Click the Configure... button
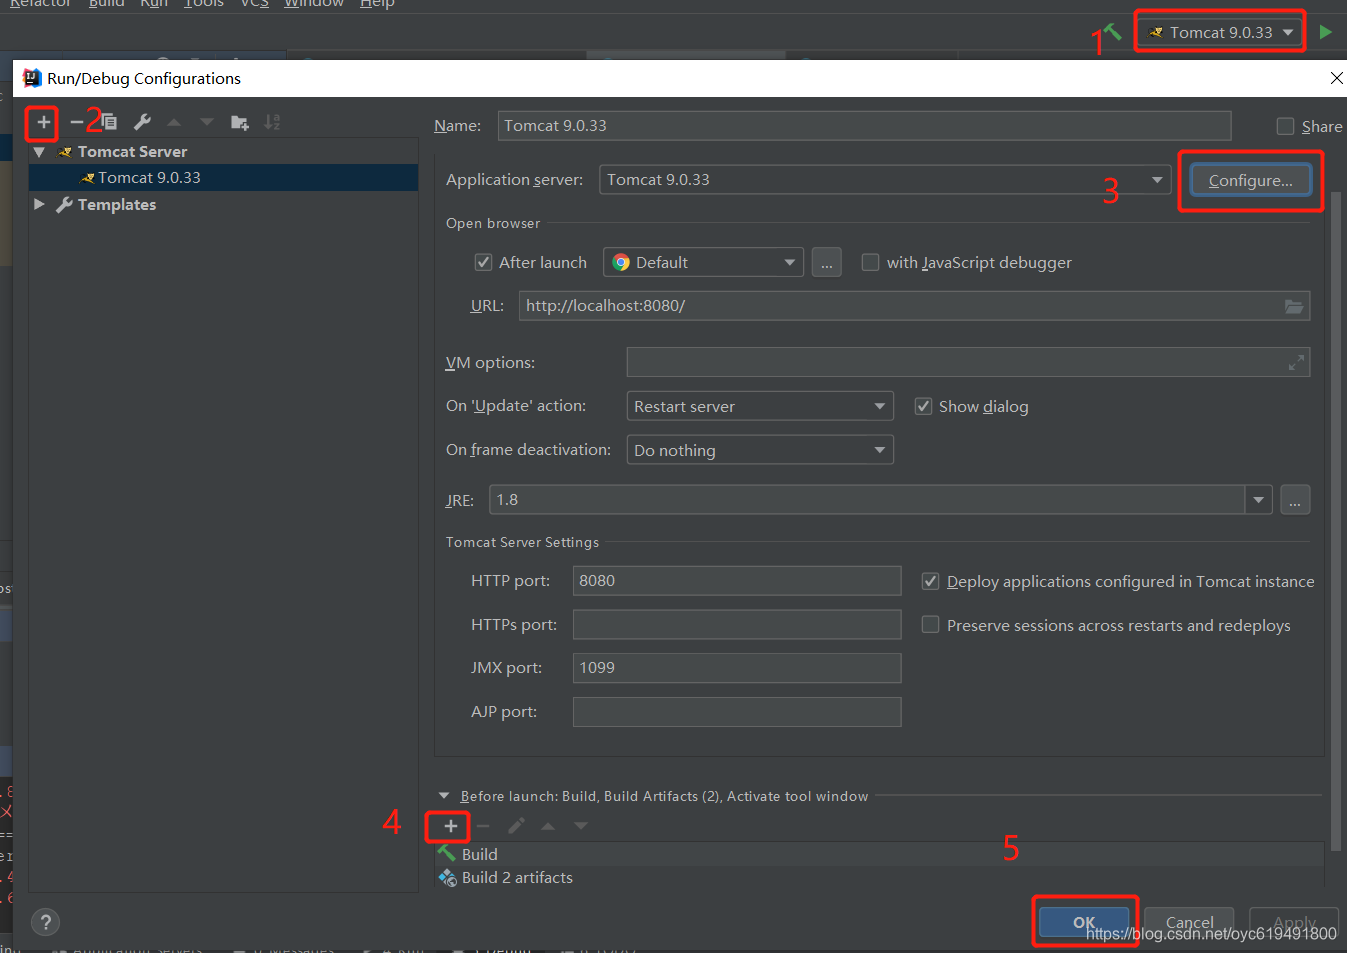Image resolution: width=1347 pixels, height=953 pixels. 1250,180
